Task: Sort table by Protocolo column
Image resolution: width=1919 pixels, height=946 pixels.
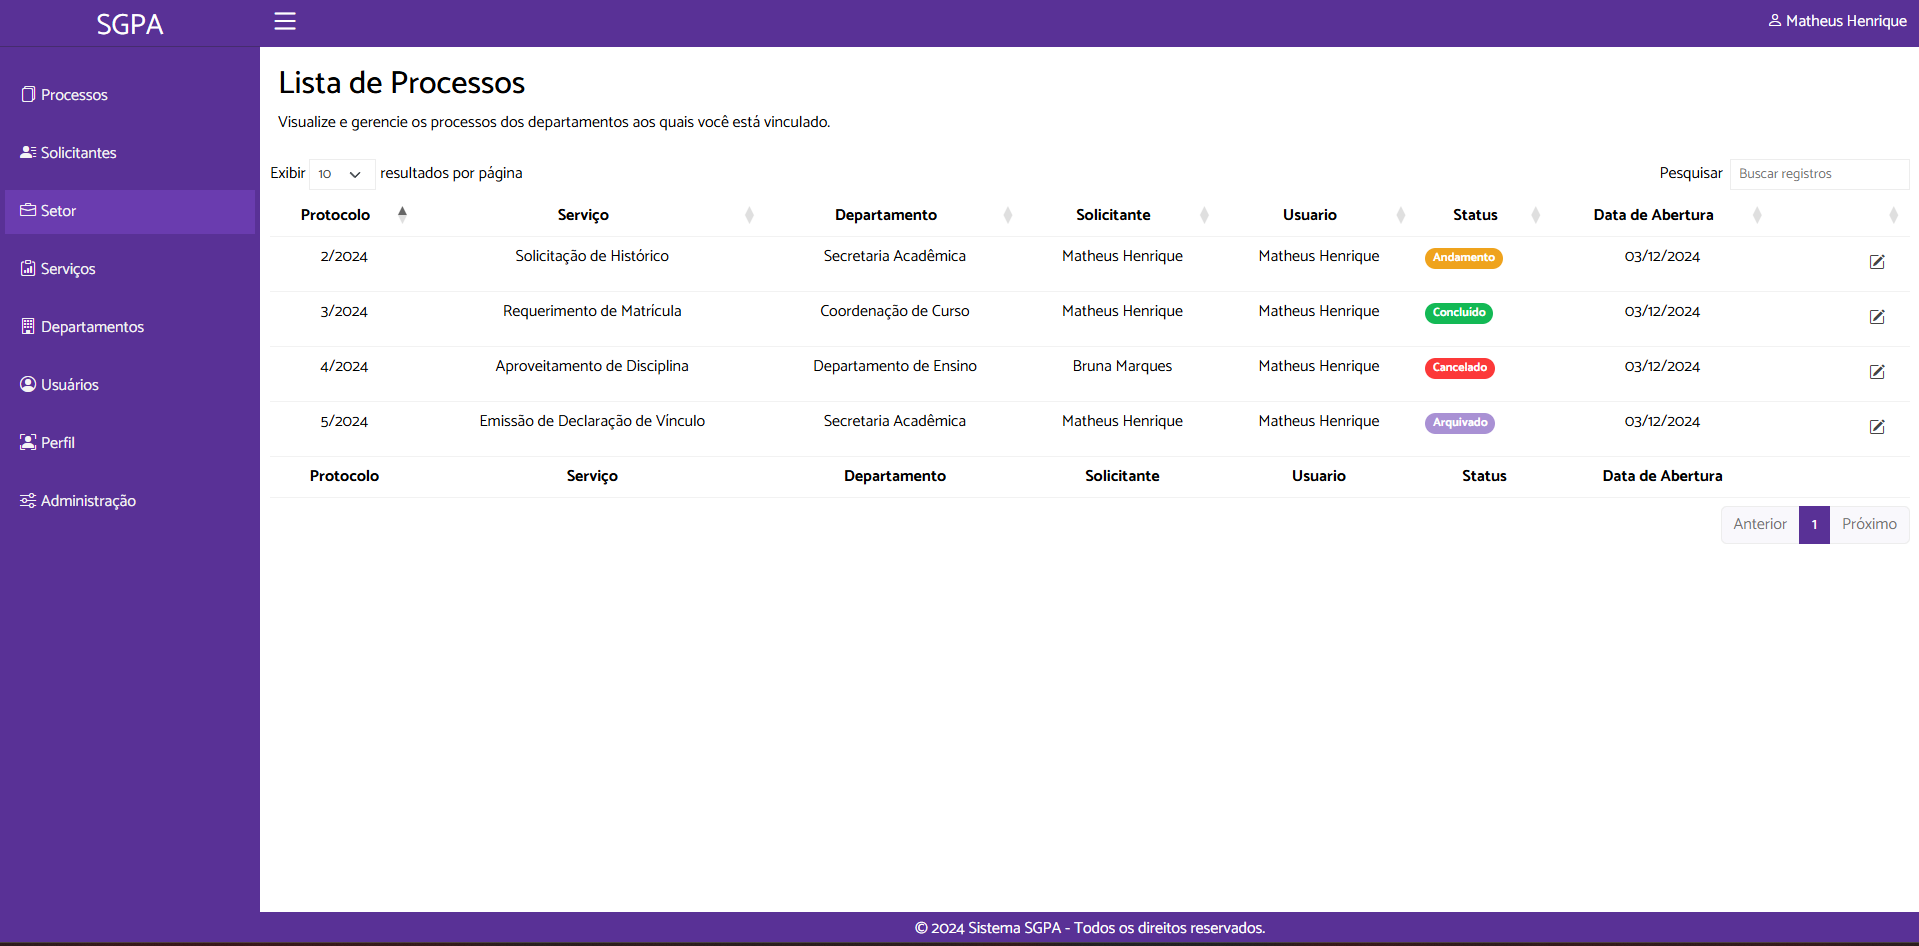Action: coord(336,215)
